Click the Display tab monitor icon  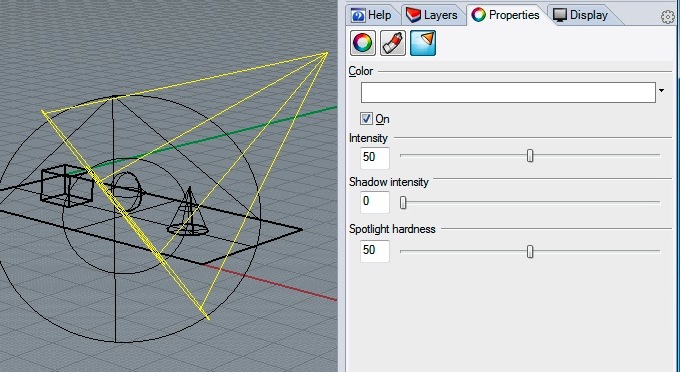560,15
